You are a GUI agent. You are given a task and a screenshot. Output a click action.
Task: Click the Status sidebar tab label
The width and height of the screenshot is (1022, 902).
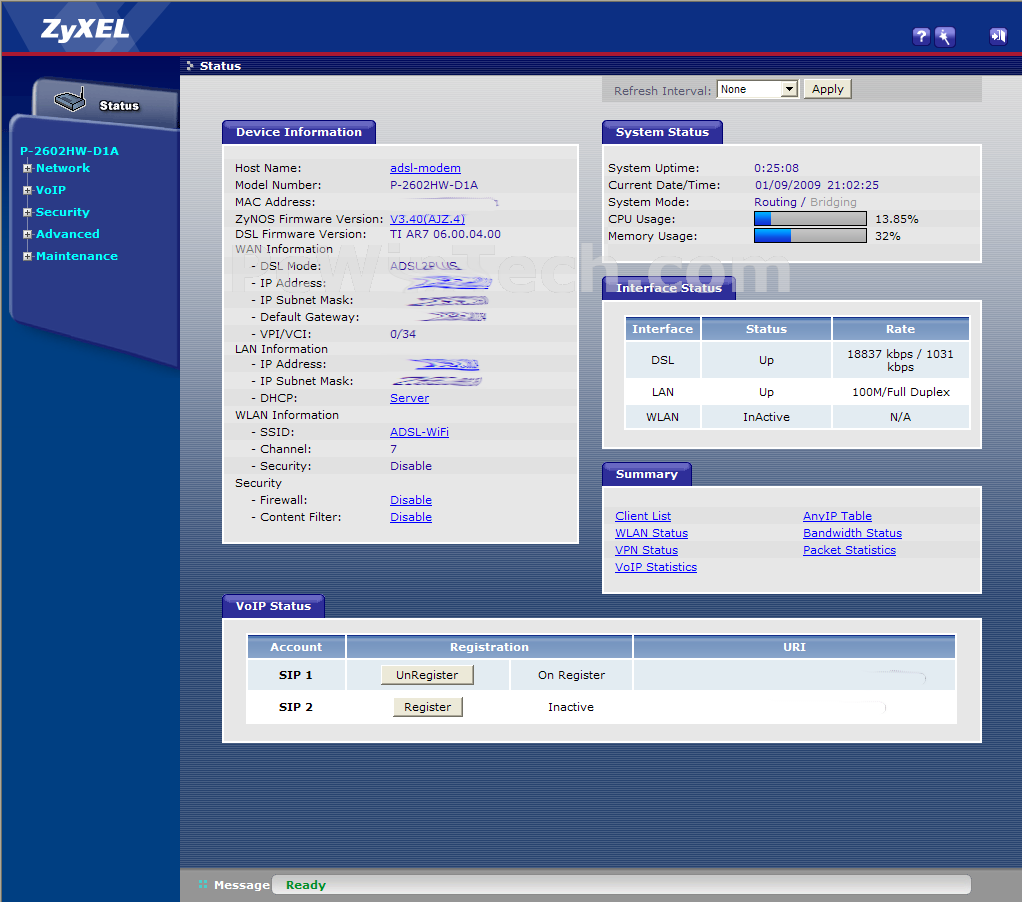[119, 106]
